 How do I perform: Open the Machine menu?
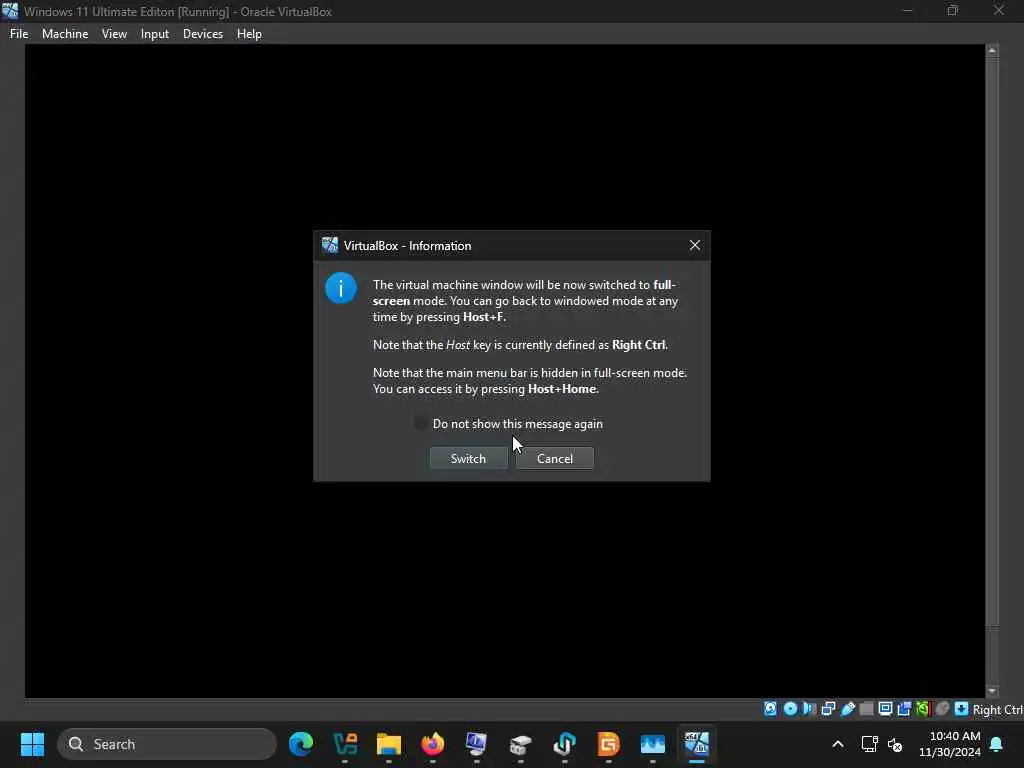coord(65,34)
